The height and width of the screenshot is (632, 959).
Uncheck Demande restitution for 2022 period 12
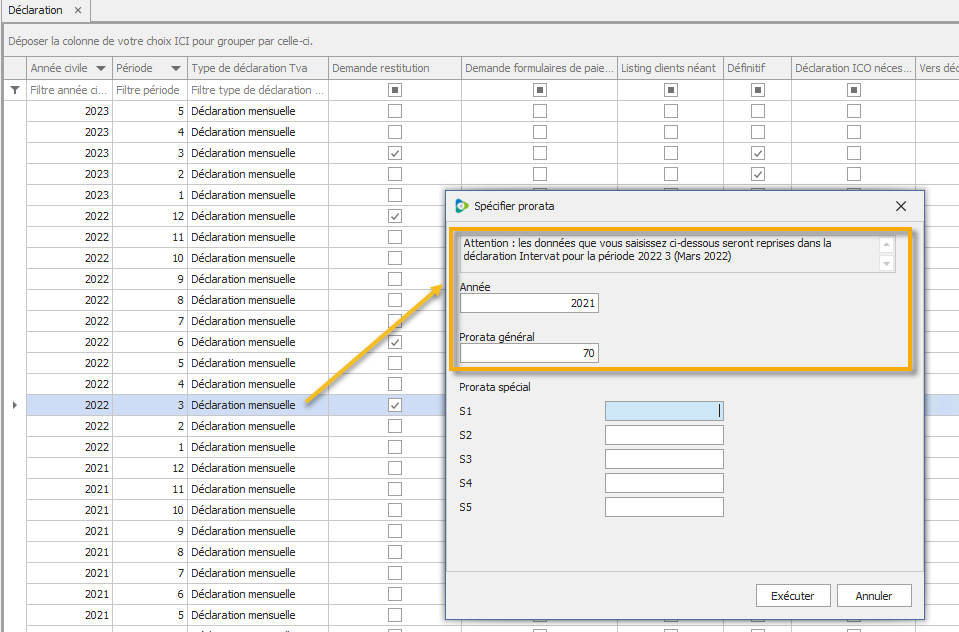click(395, 216)
